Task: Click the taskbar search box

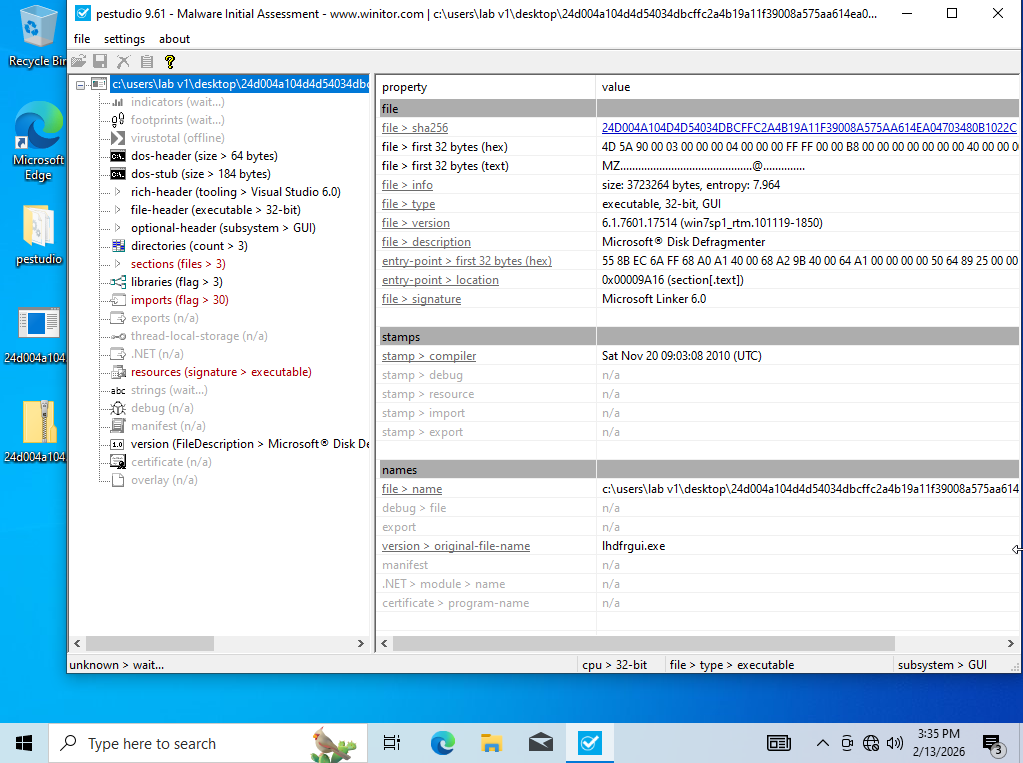Action: click(x=208, y=743)
